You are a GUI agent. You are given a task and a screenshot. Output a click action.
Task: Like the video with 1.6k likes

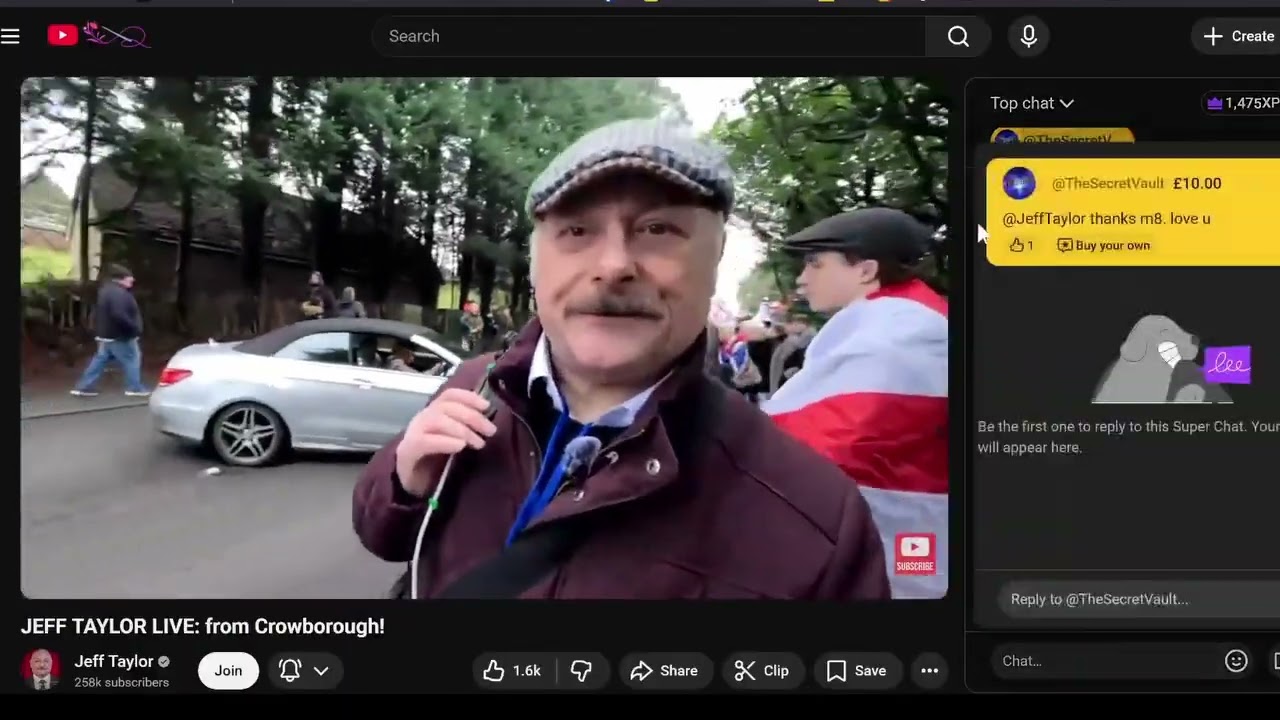[512, 671]
